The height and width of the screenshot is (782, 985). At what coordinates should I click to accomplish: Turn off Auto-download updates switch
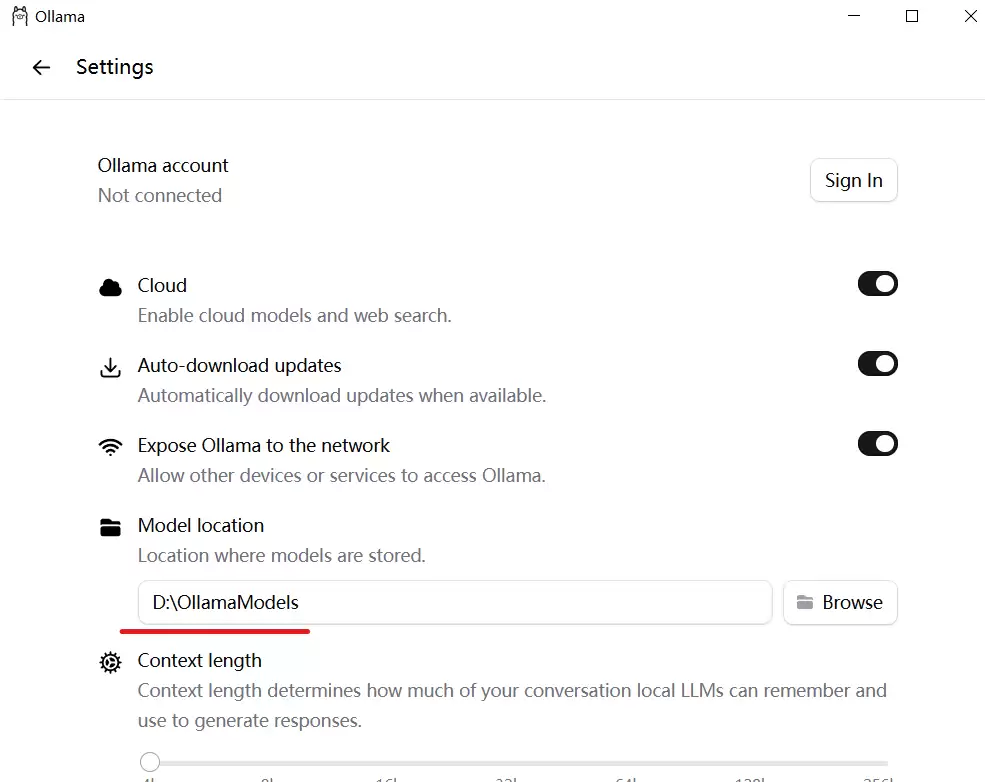[x=877, y=364]
